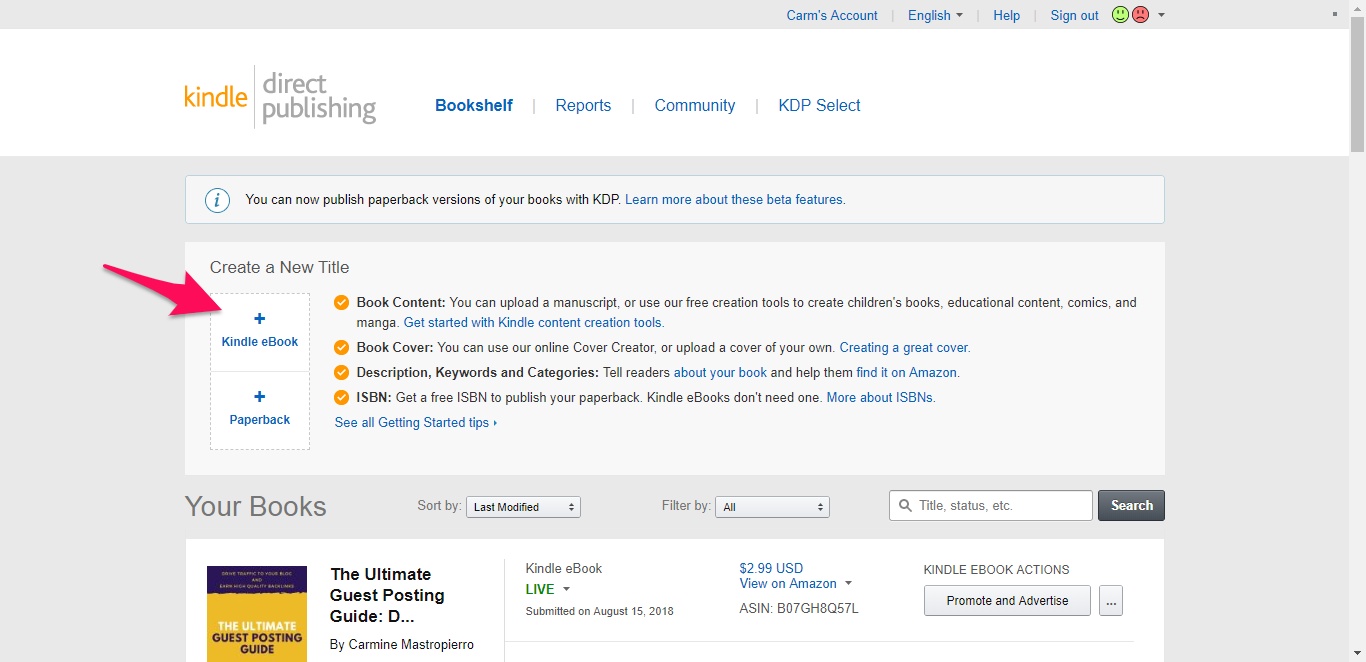Click the plus icon above Paperback

(260, 397)
